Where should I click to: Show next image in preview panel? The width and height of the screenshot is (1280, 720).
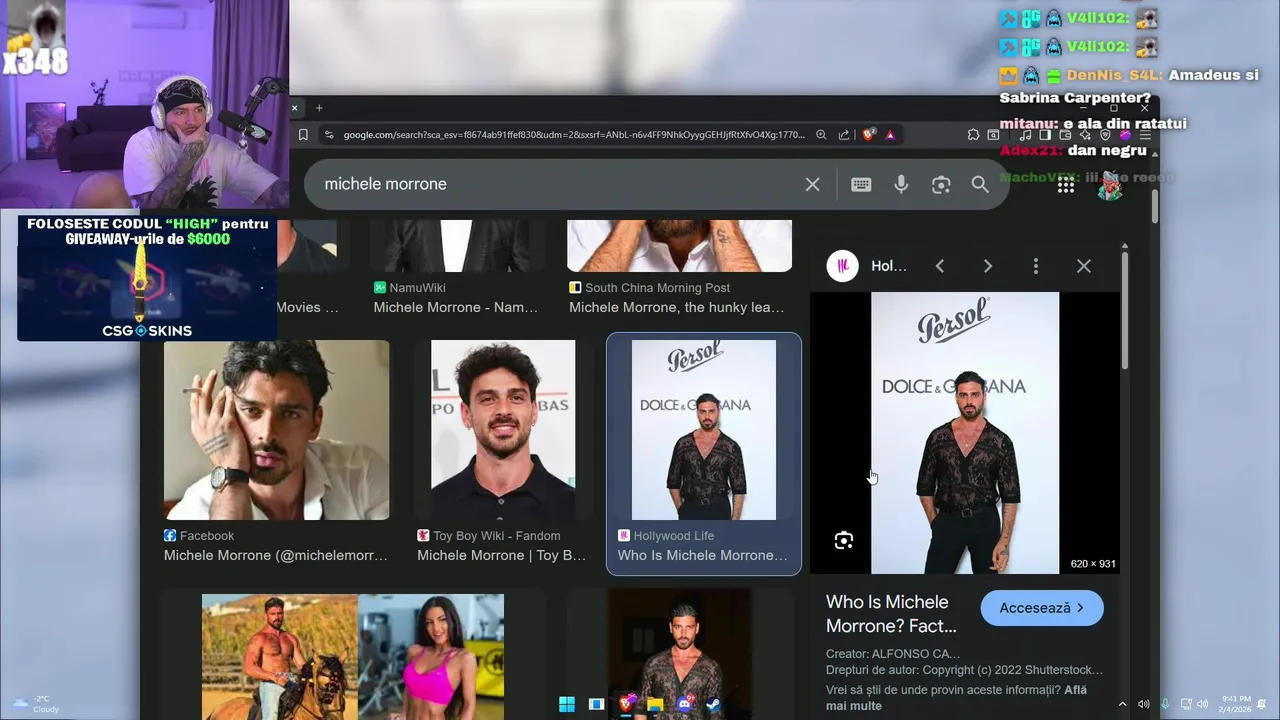987,266
